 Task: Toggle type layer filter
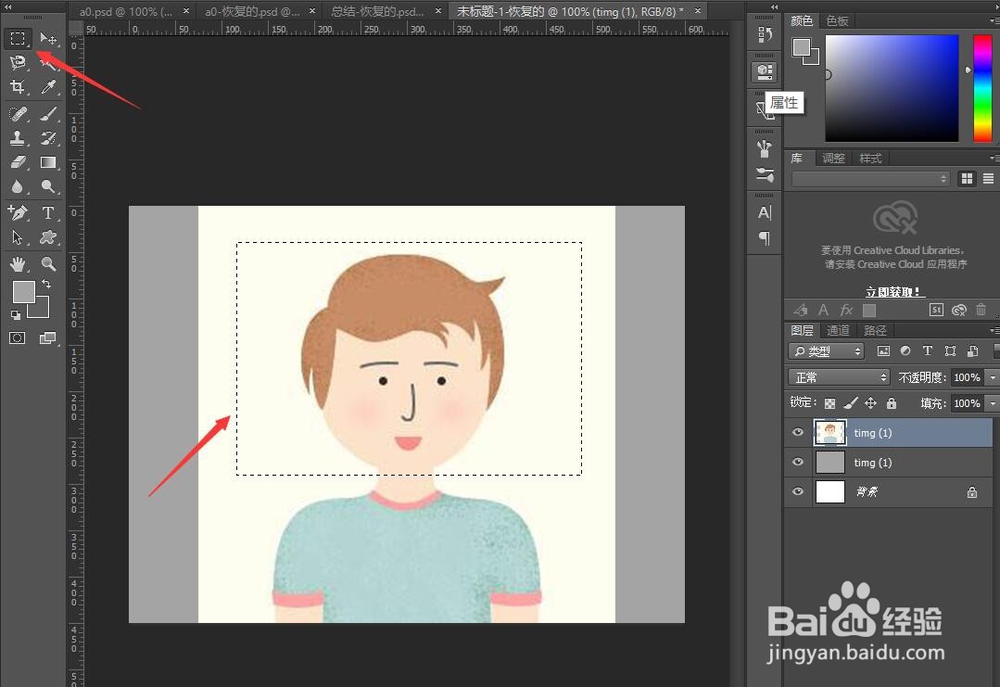pos(927,351)
